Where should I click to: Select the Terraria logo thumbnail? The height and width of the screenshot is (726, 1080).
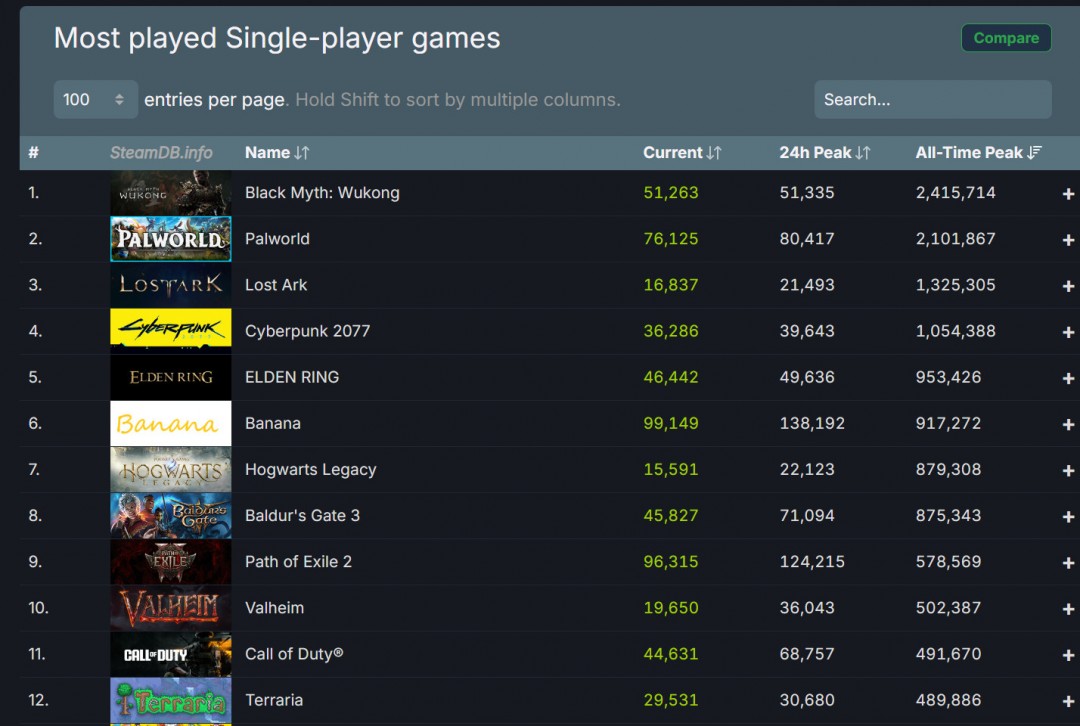point(170,700)
